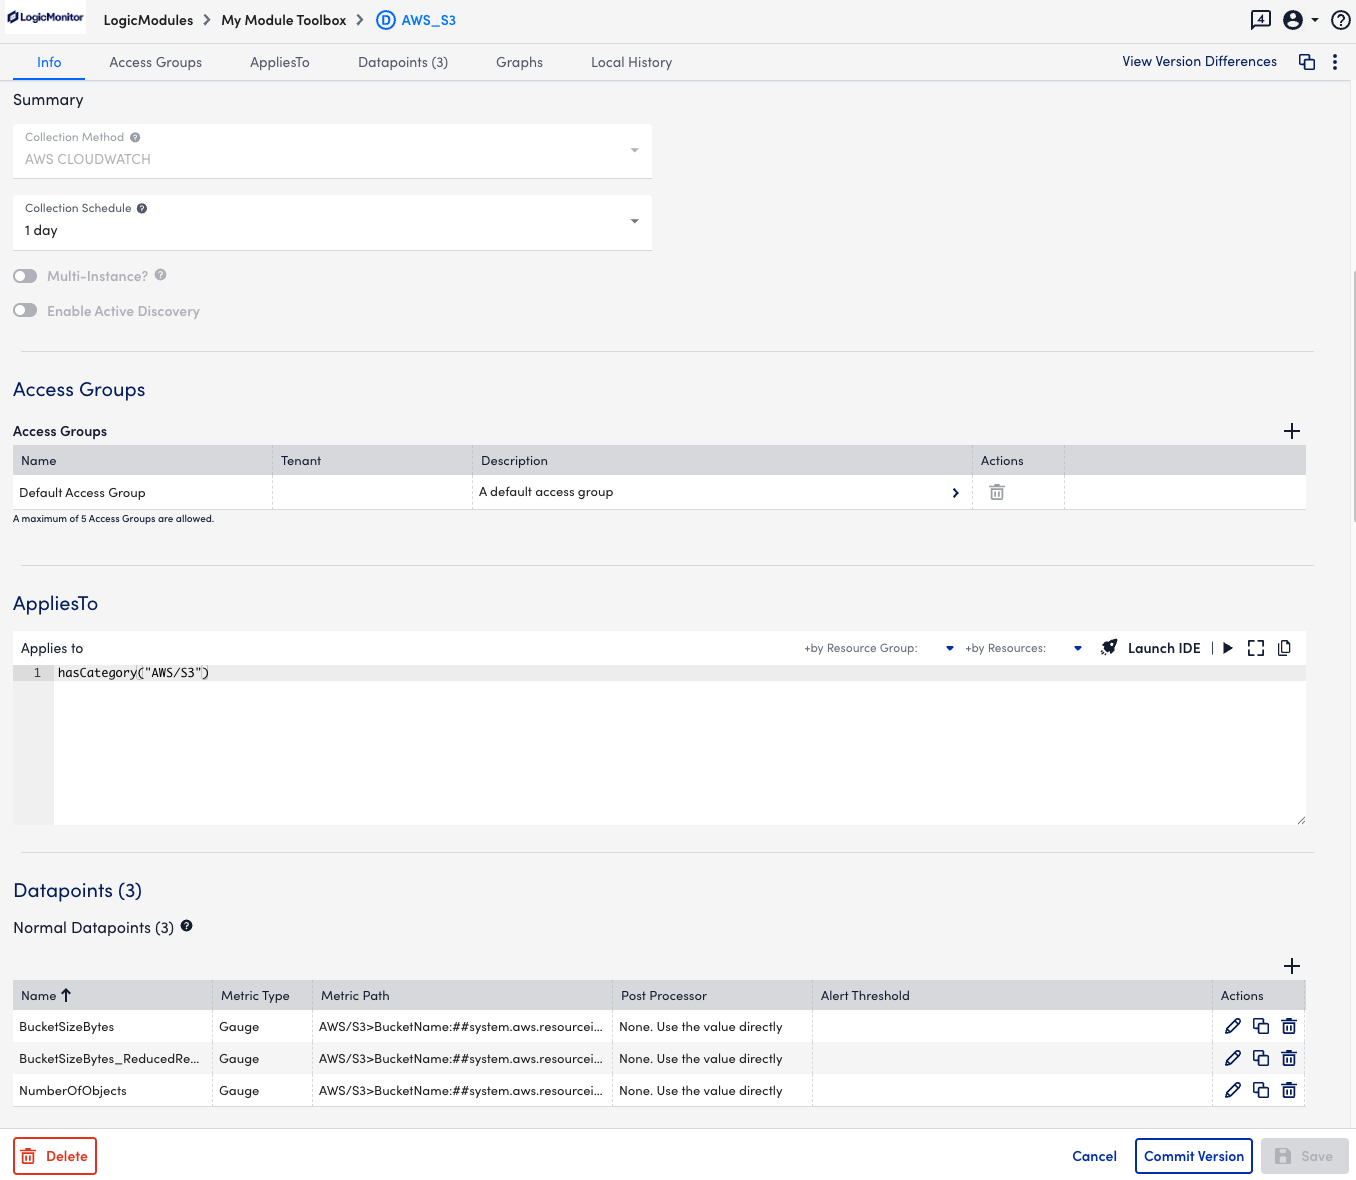
Task: Switch to the AppliesTo tab
Action: click(280, 62)
